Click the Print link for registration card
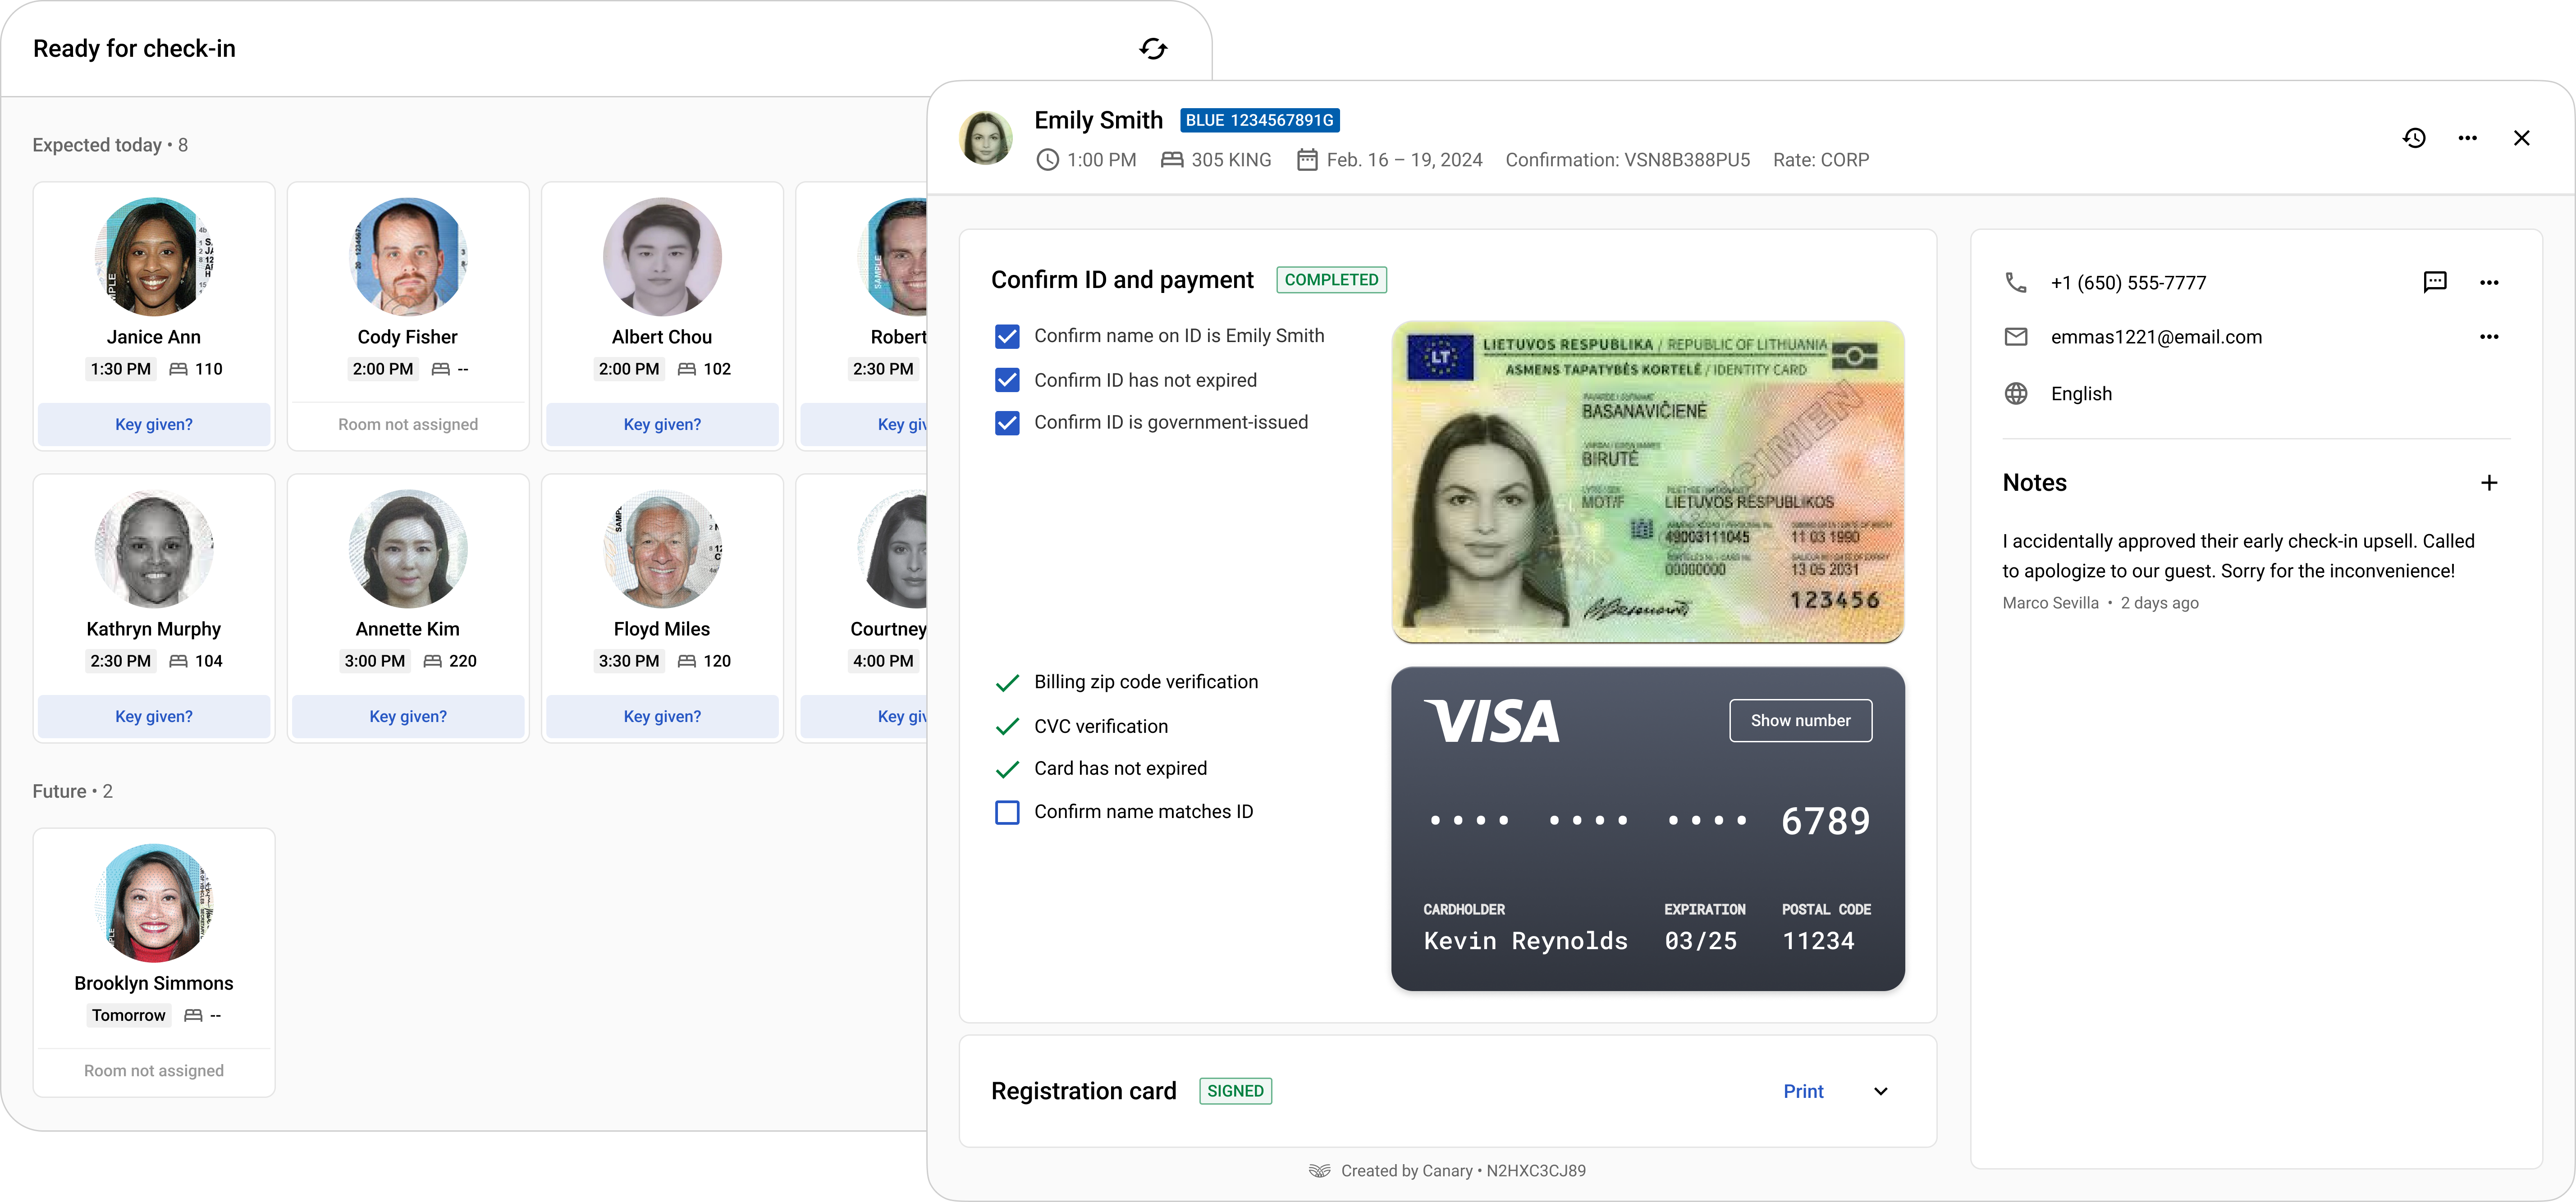This screenshot has height=1202, width=2576. 1803,1091
